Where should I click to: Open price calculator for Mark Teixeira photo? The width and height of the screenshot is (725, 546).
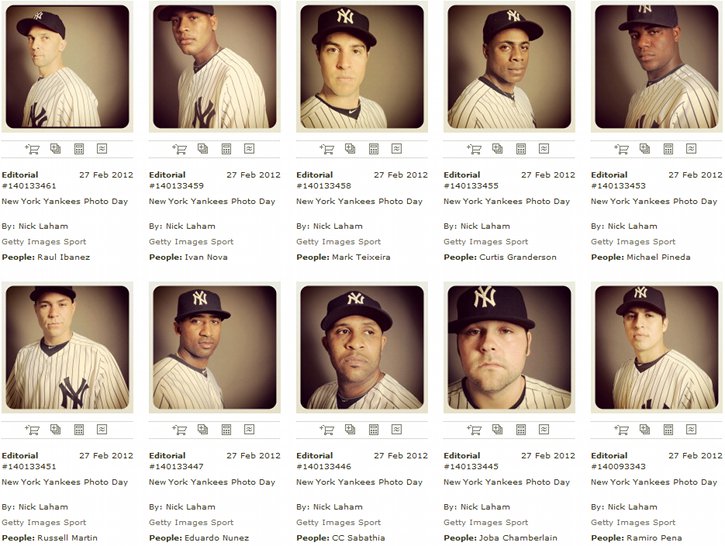pyautogui.click(x=374, y=149)
